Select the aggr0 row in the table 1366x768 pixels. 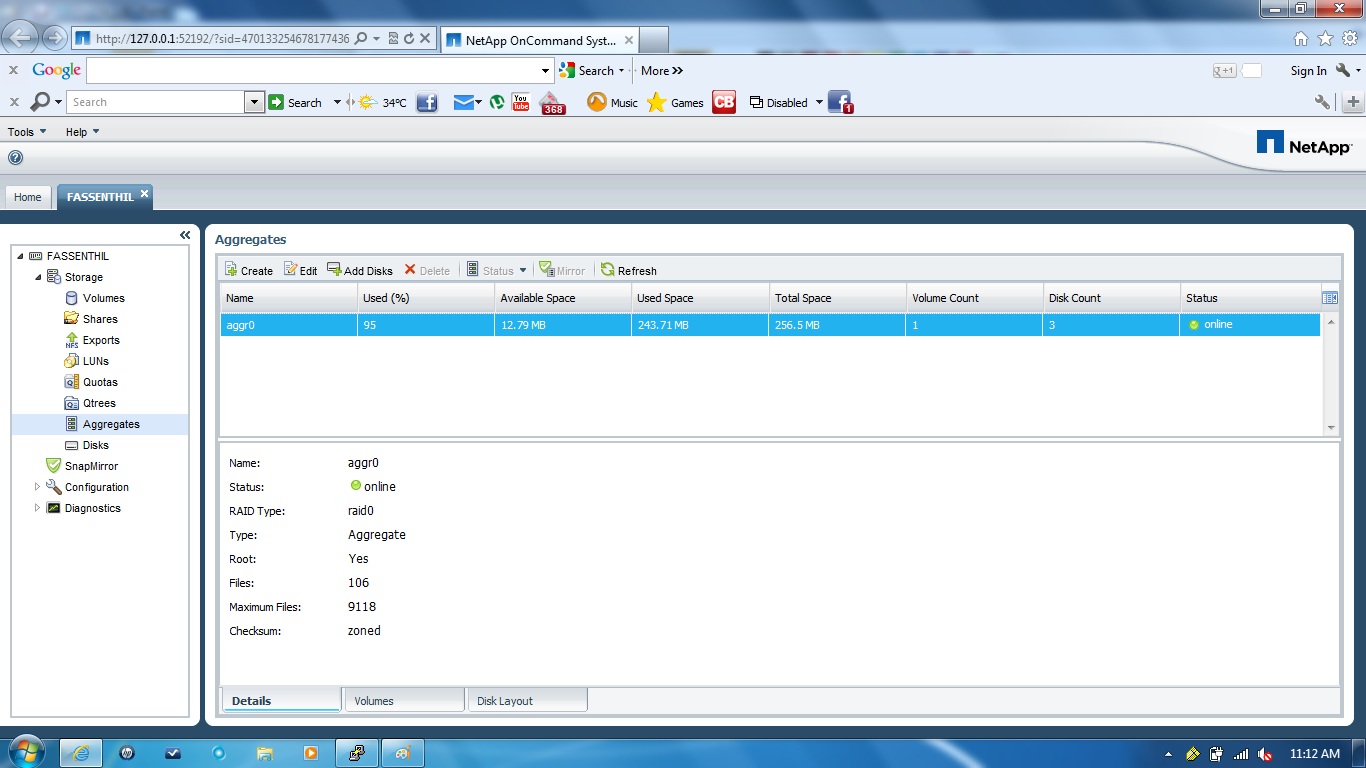pos(288,323)
